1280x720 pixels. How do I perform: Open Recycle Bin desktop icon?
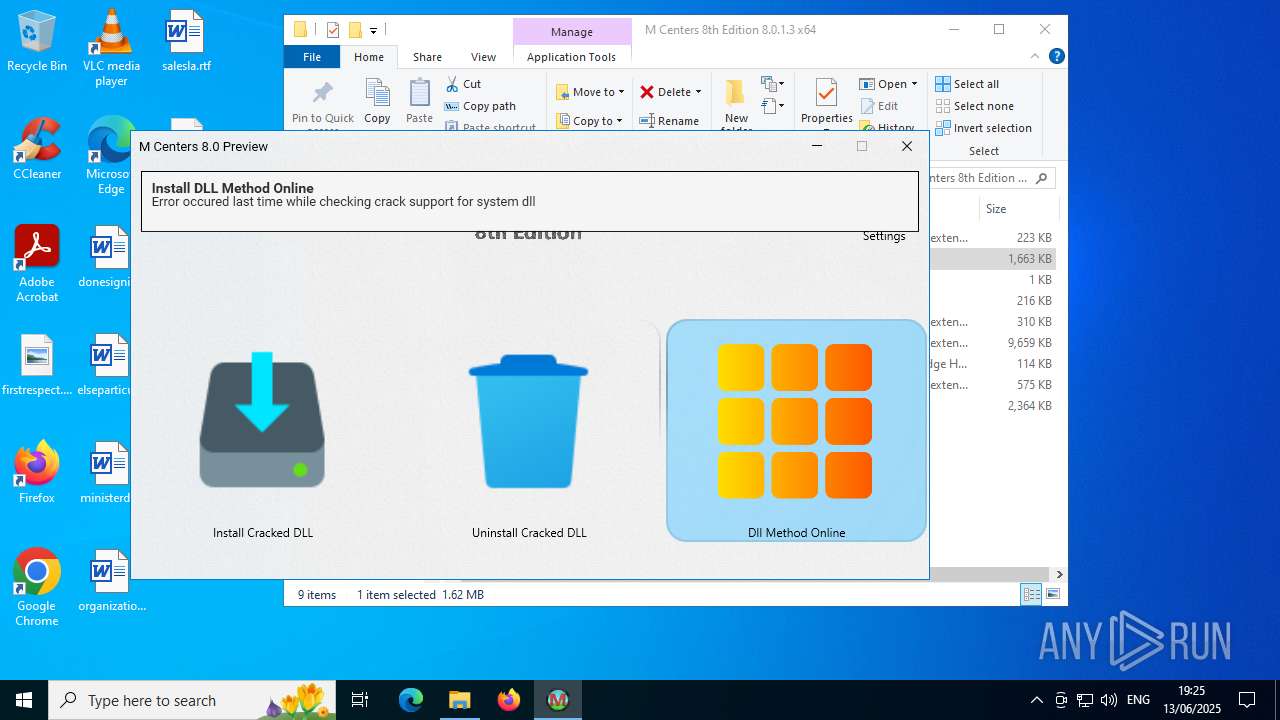37,41
